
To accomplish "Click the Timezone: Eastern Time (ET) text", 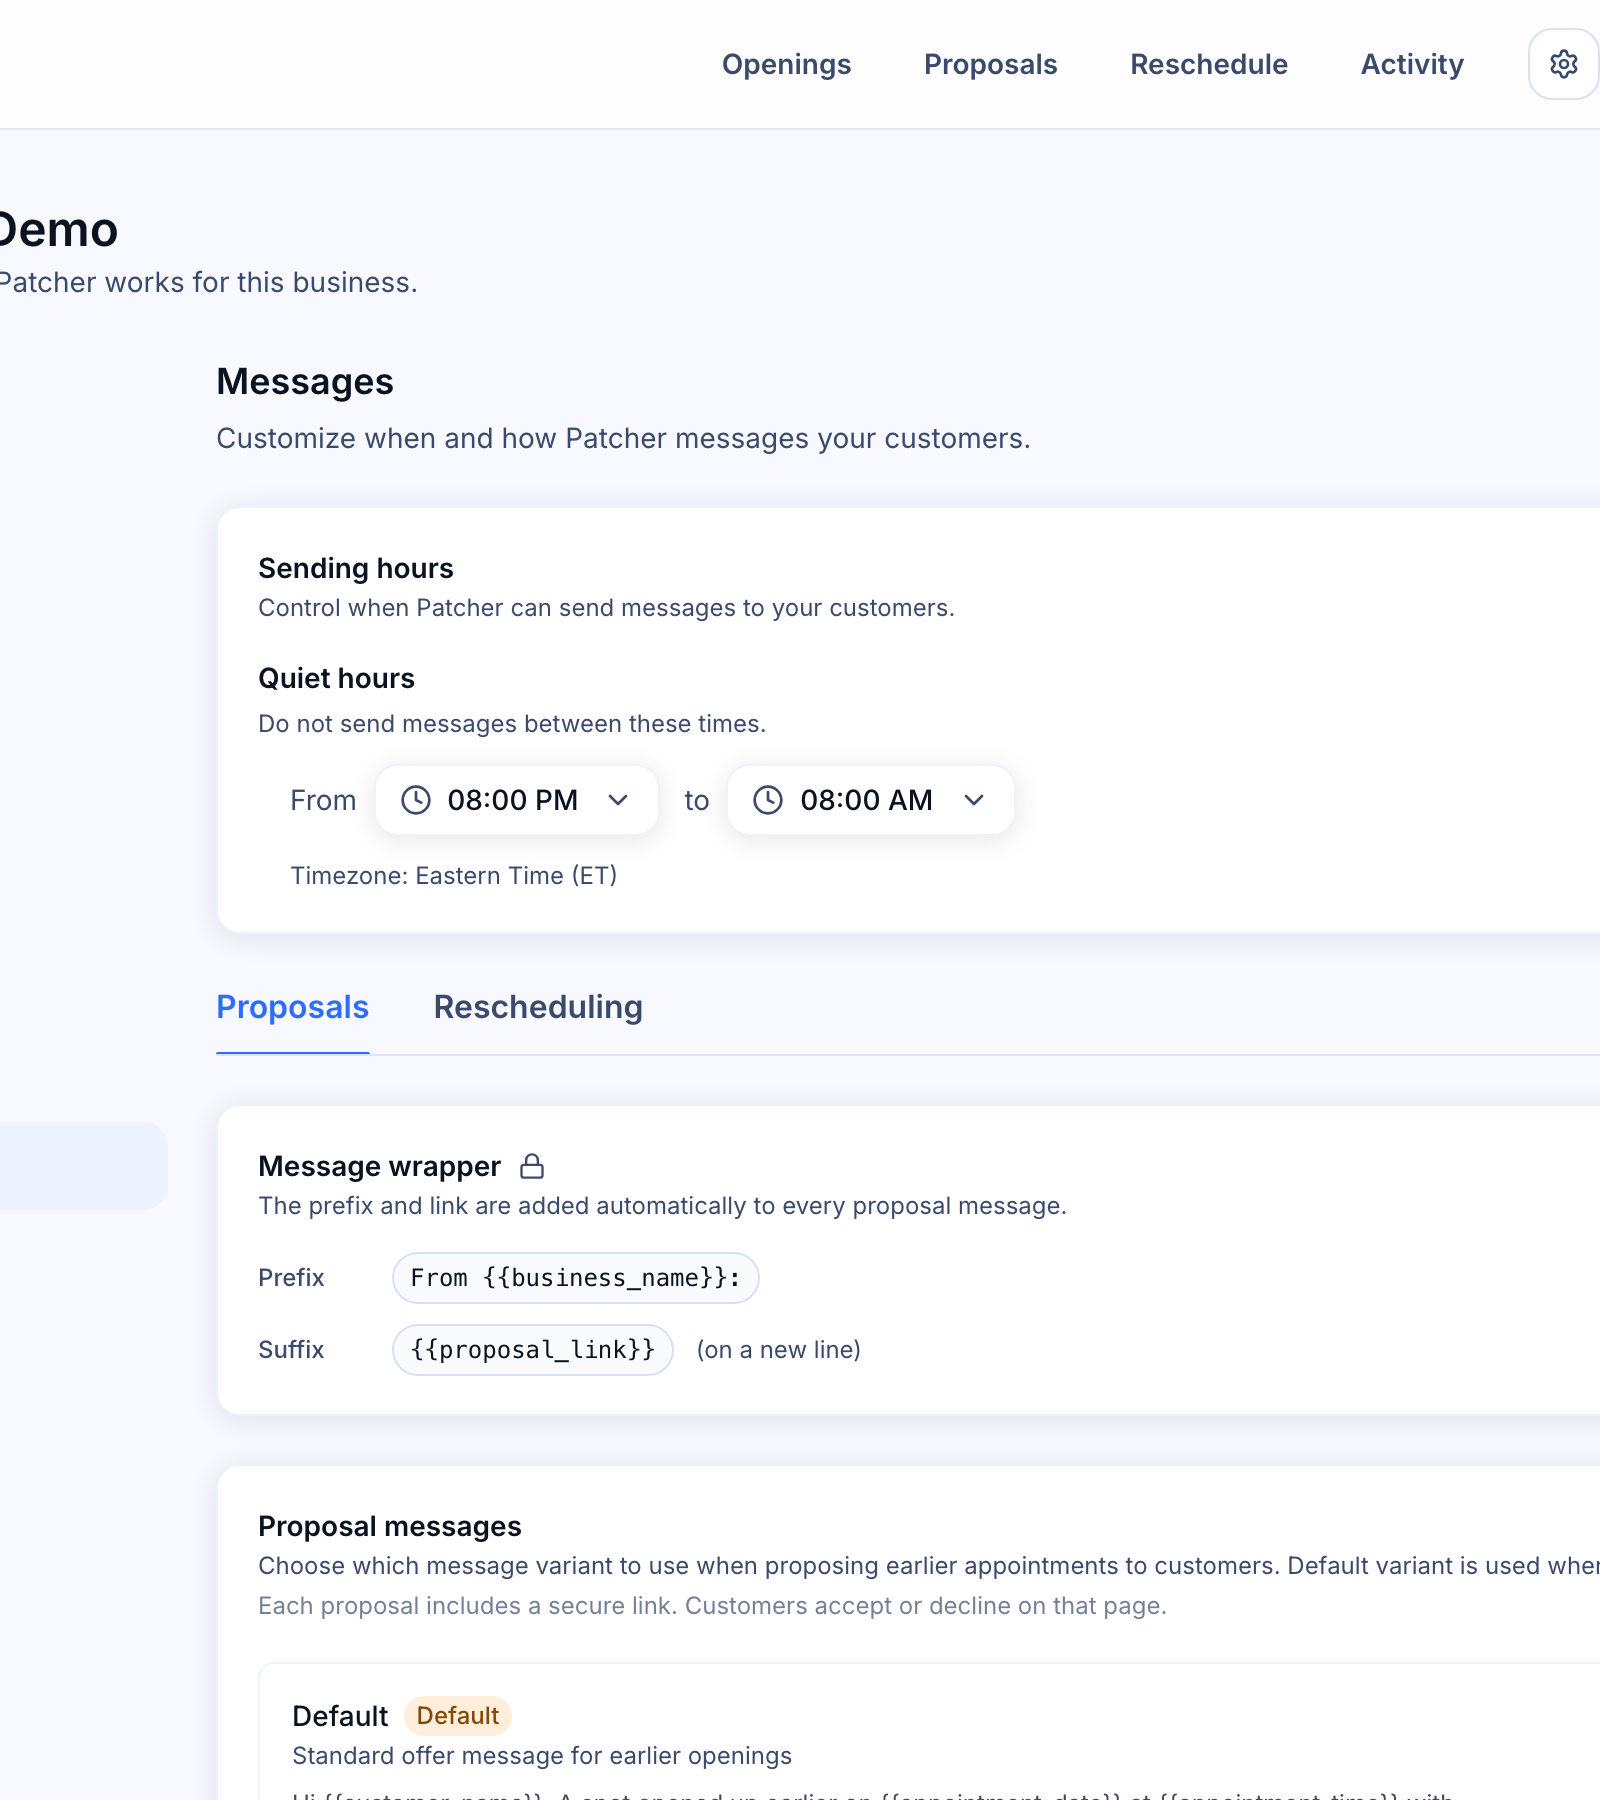I will (454, 876).
